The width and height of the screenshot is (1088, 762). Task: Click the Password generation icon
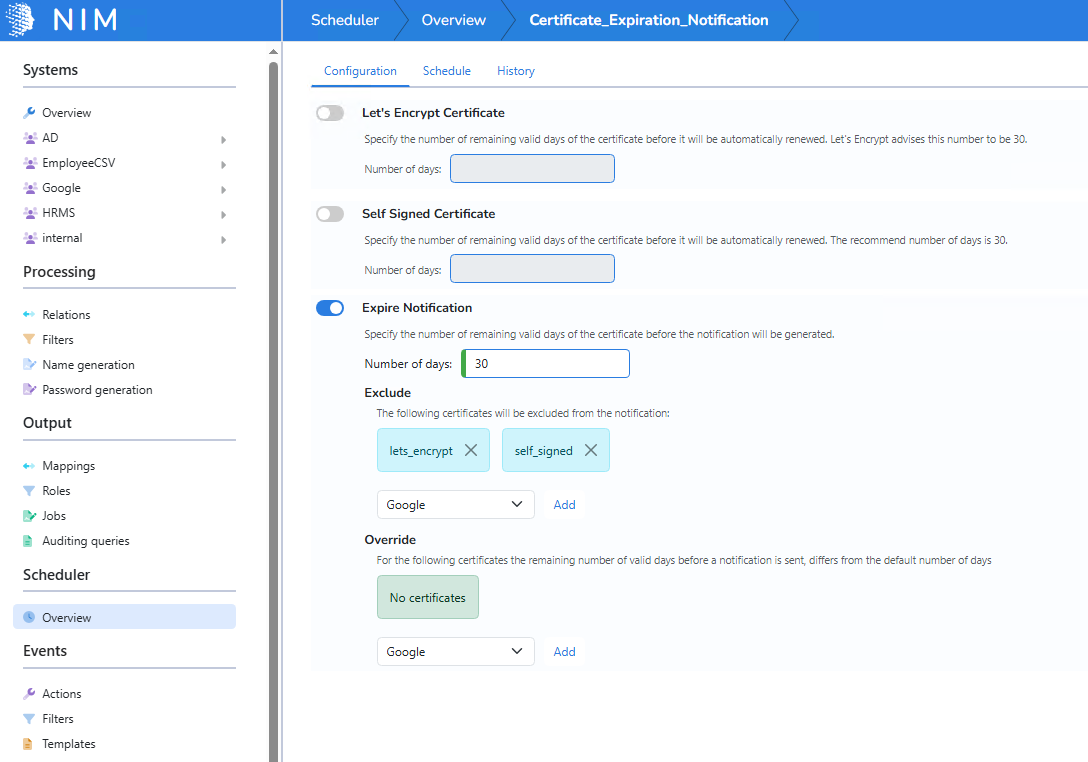point(29,390)
